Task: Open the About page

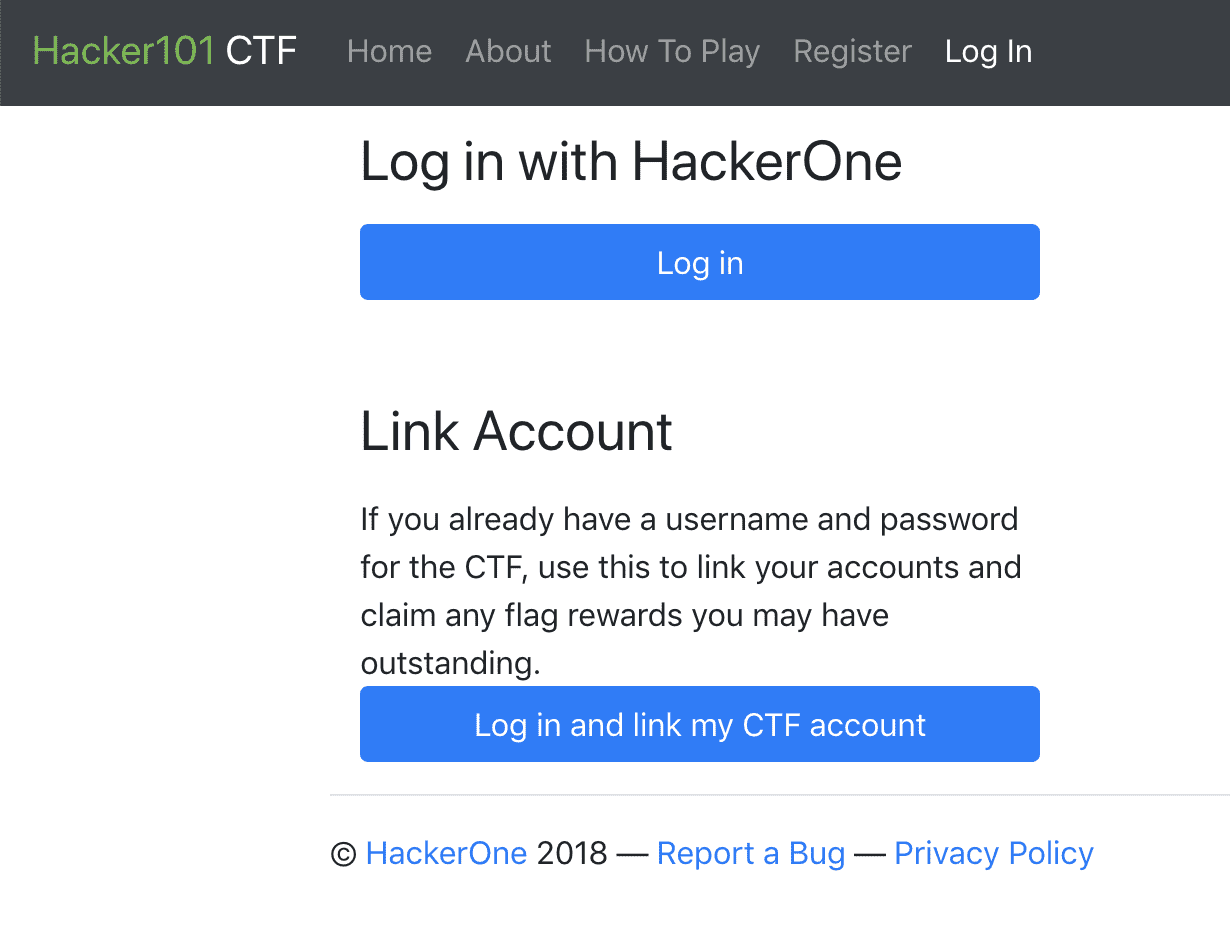Action: tap(508, 51)
